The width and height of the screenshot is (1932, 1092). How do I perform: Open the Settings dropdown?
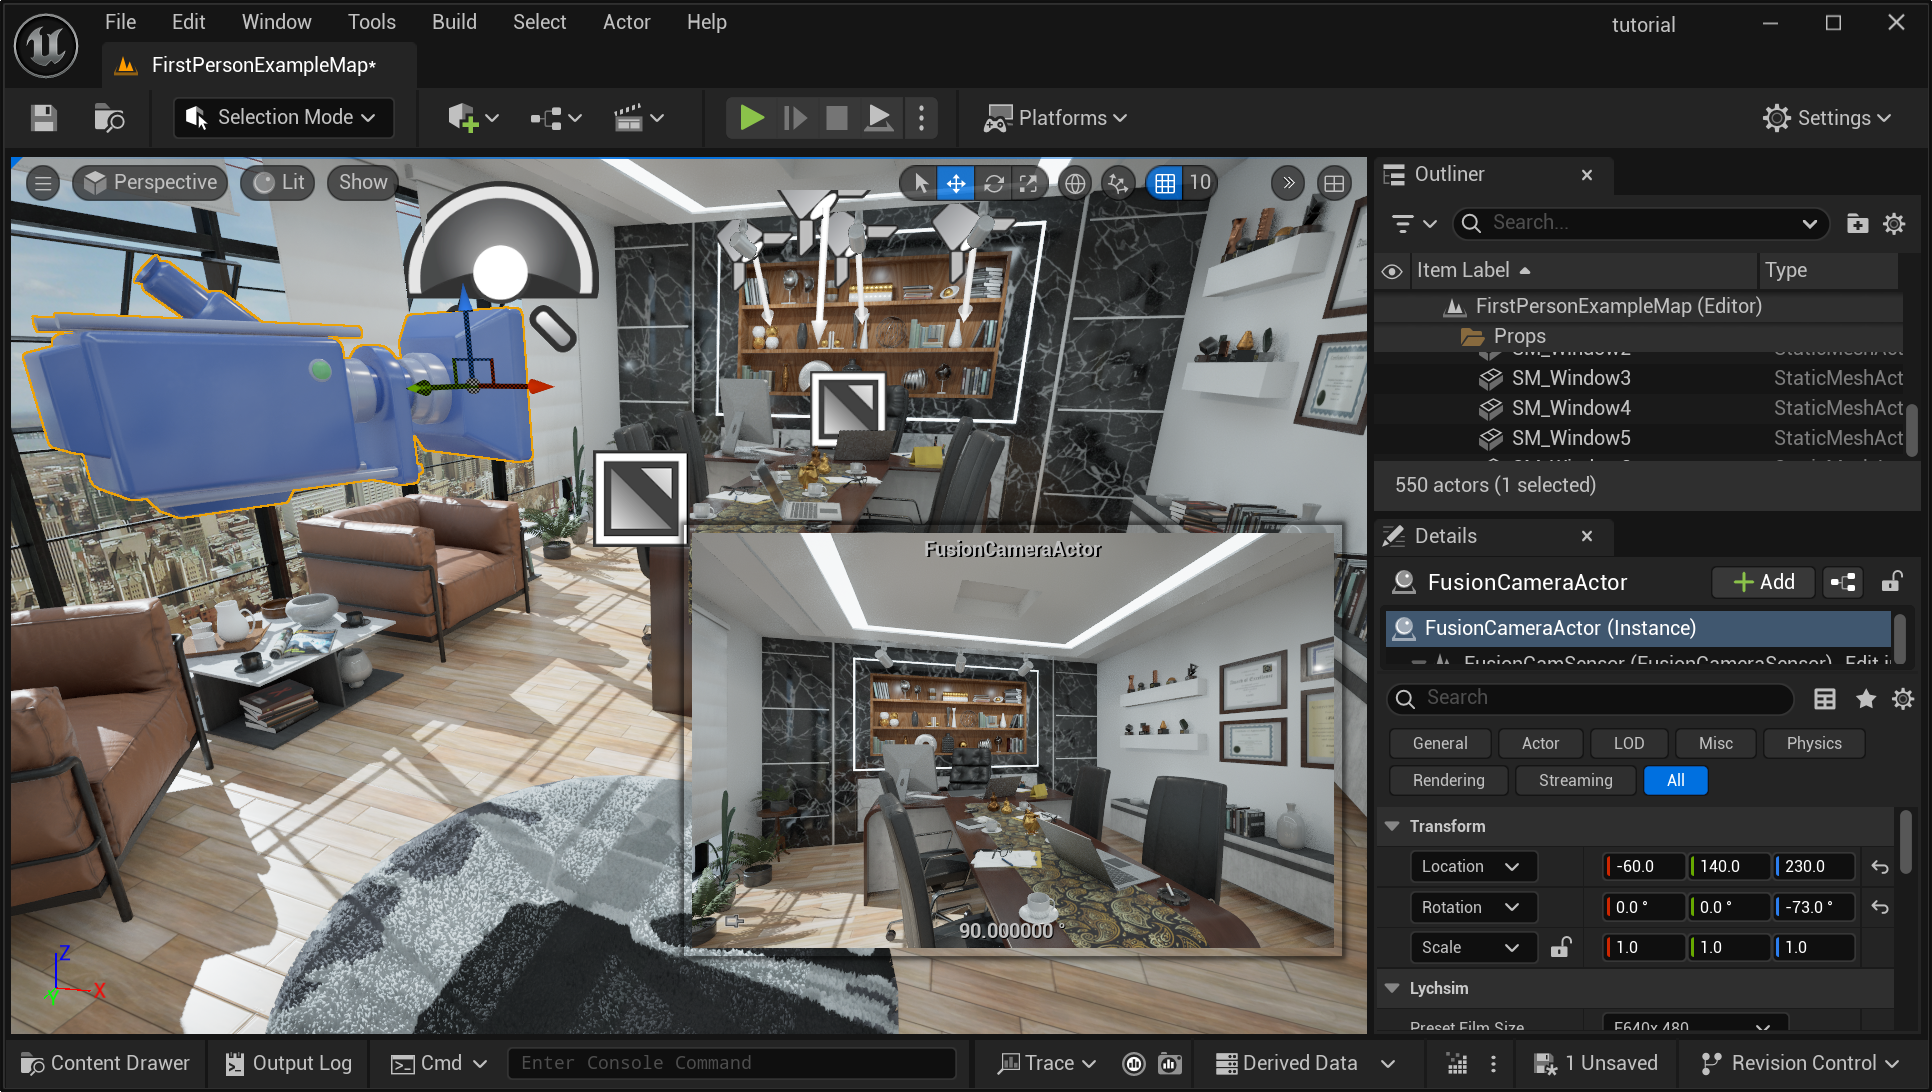(1828, 118)
